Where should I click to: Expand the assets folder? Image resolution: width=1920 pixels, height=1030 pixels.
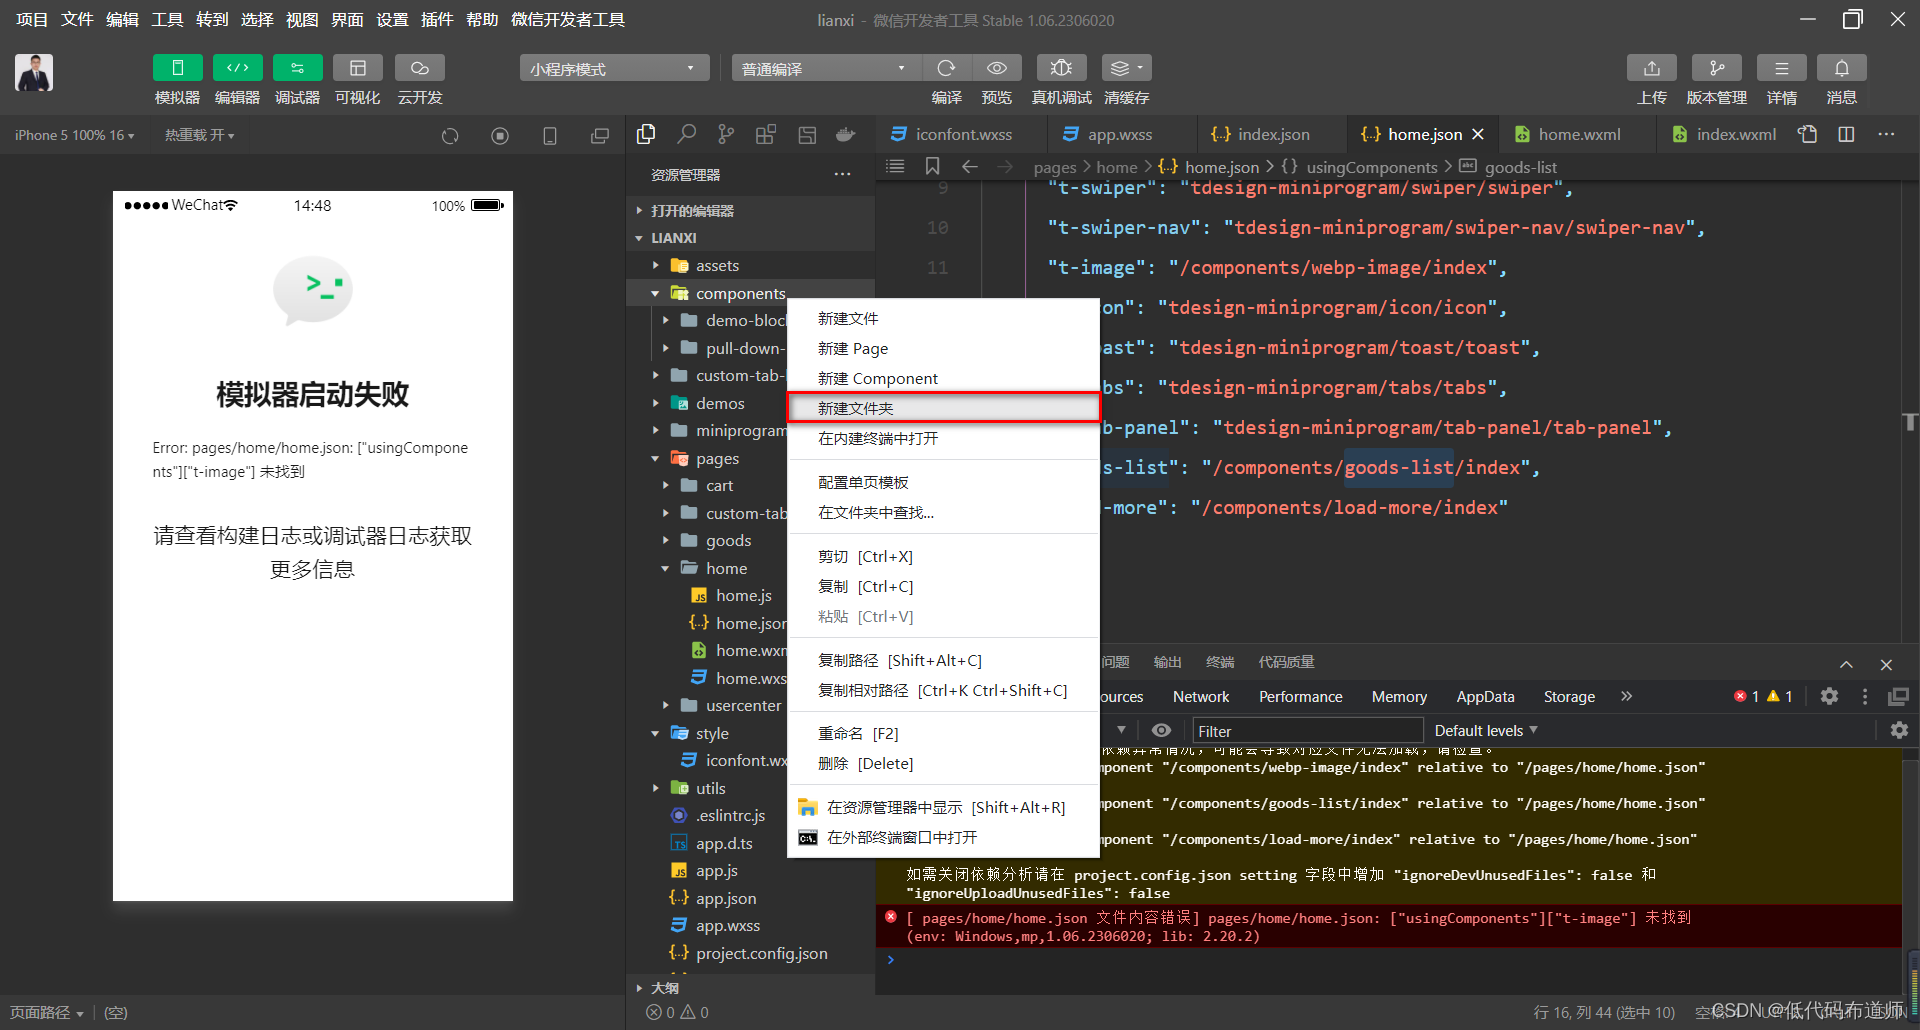click(x=656, y=265)
